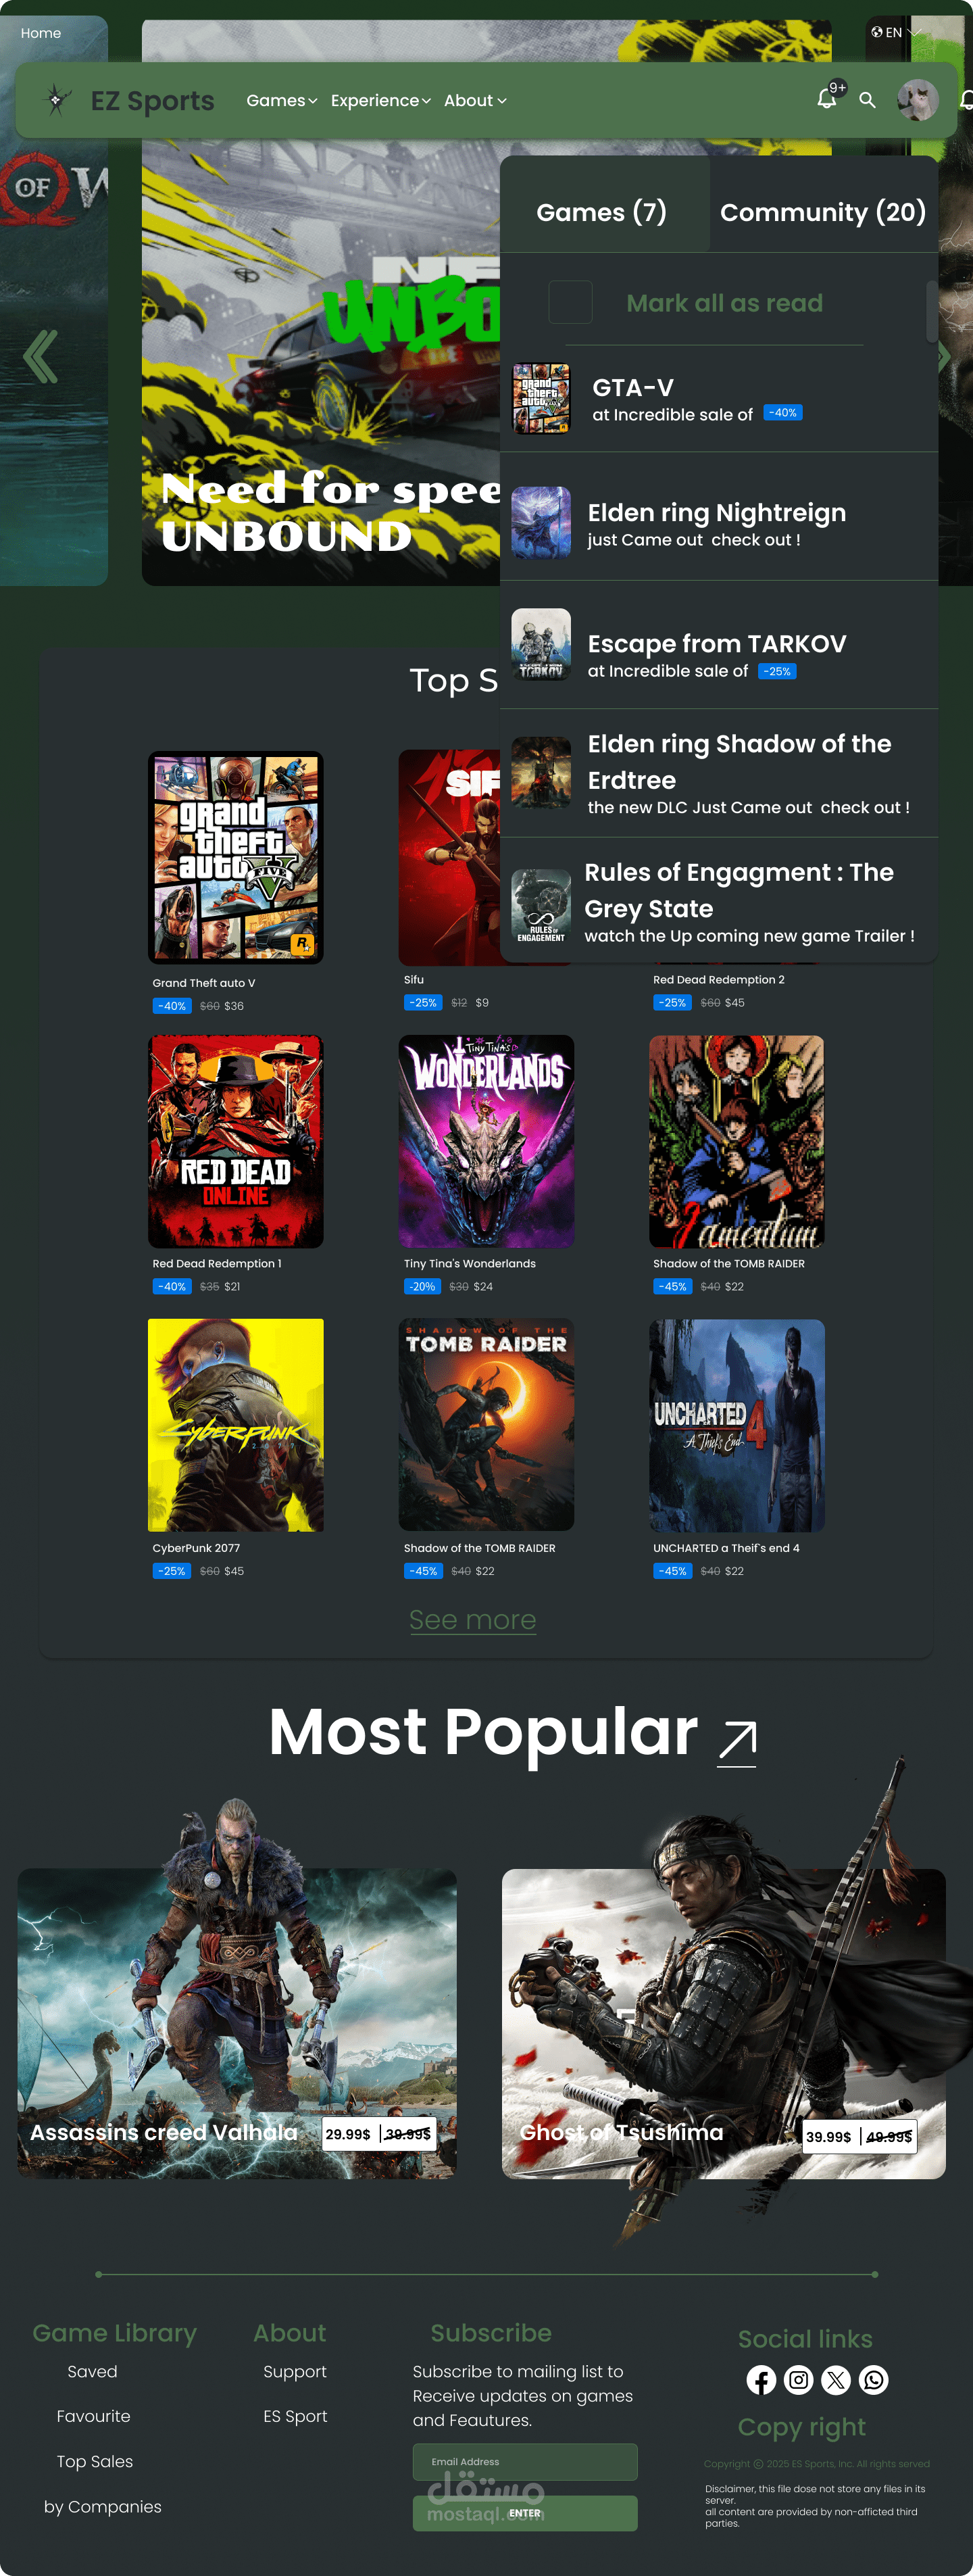
Task: Open the Facebook social link icon
Action: point(761,2380)
